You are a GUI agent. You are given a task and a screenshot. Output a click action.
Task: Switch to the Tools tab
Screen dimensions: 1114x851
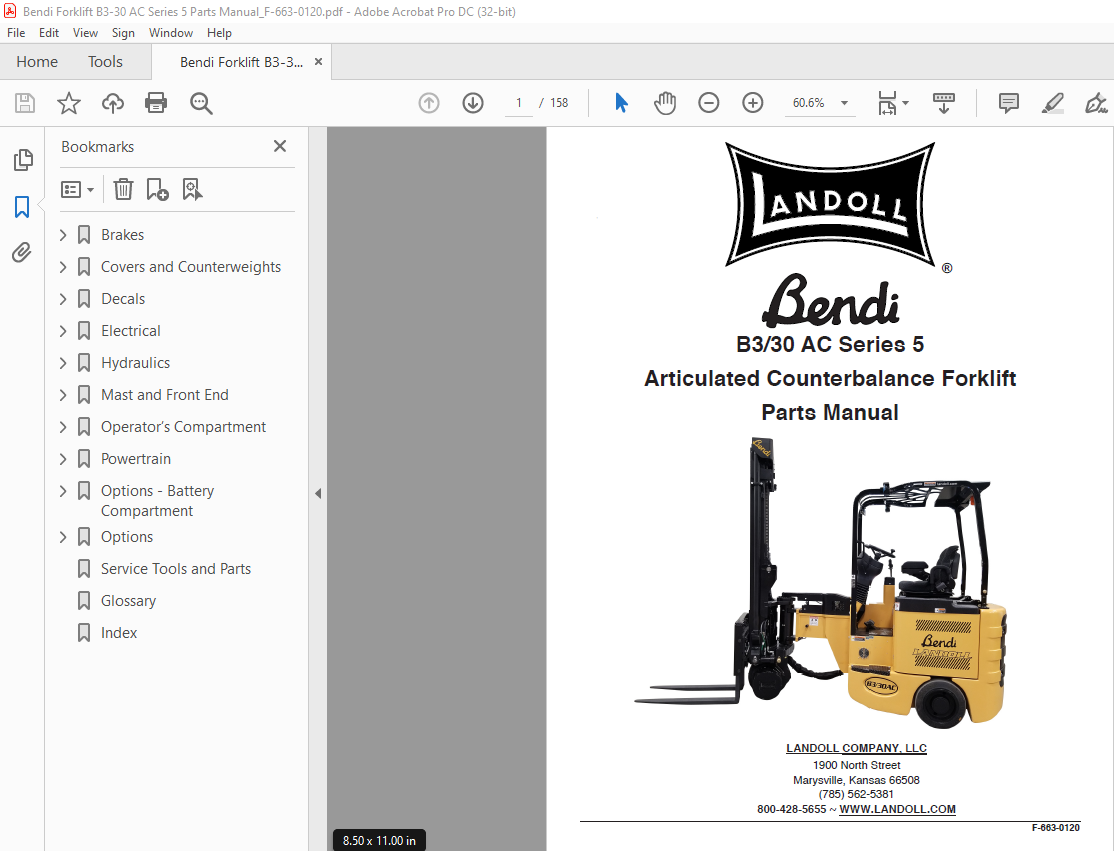click(105, 62)
